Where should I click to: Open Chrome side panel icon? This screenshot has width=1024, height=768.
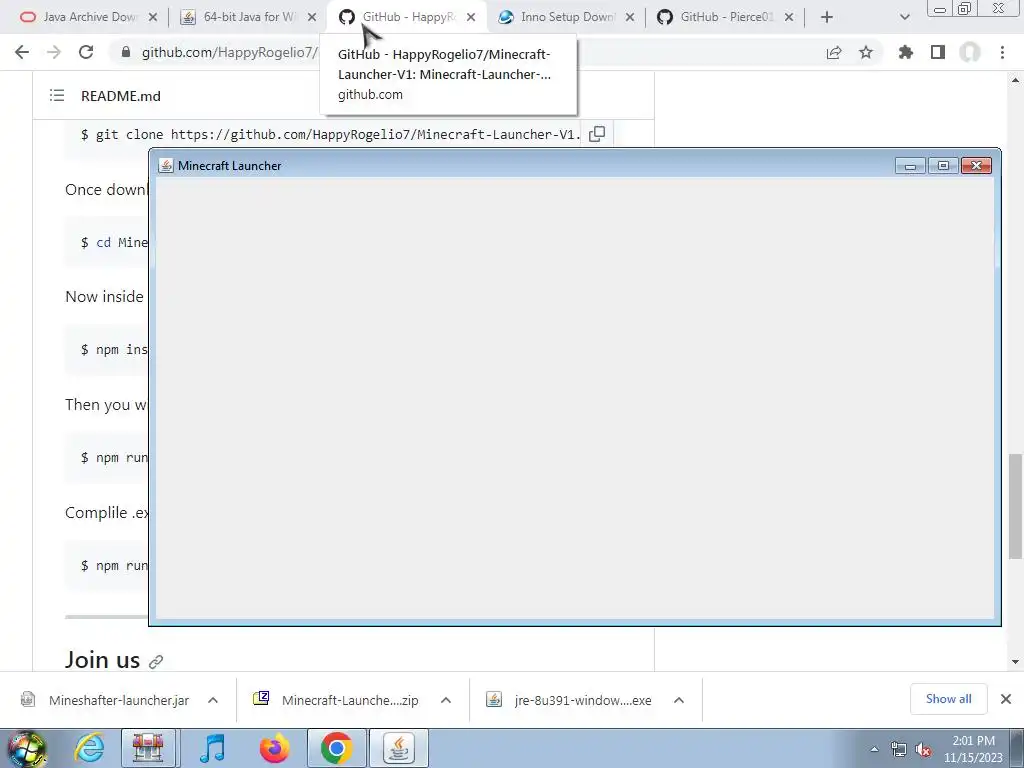point(938,52)
